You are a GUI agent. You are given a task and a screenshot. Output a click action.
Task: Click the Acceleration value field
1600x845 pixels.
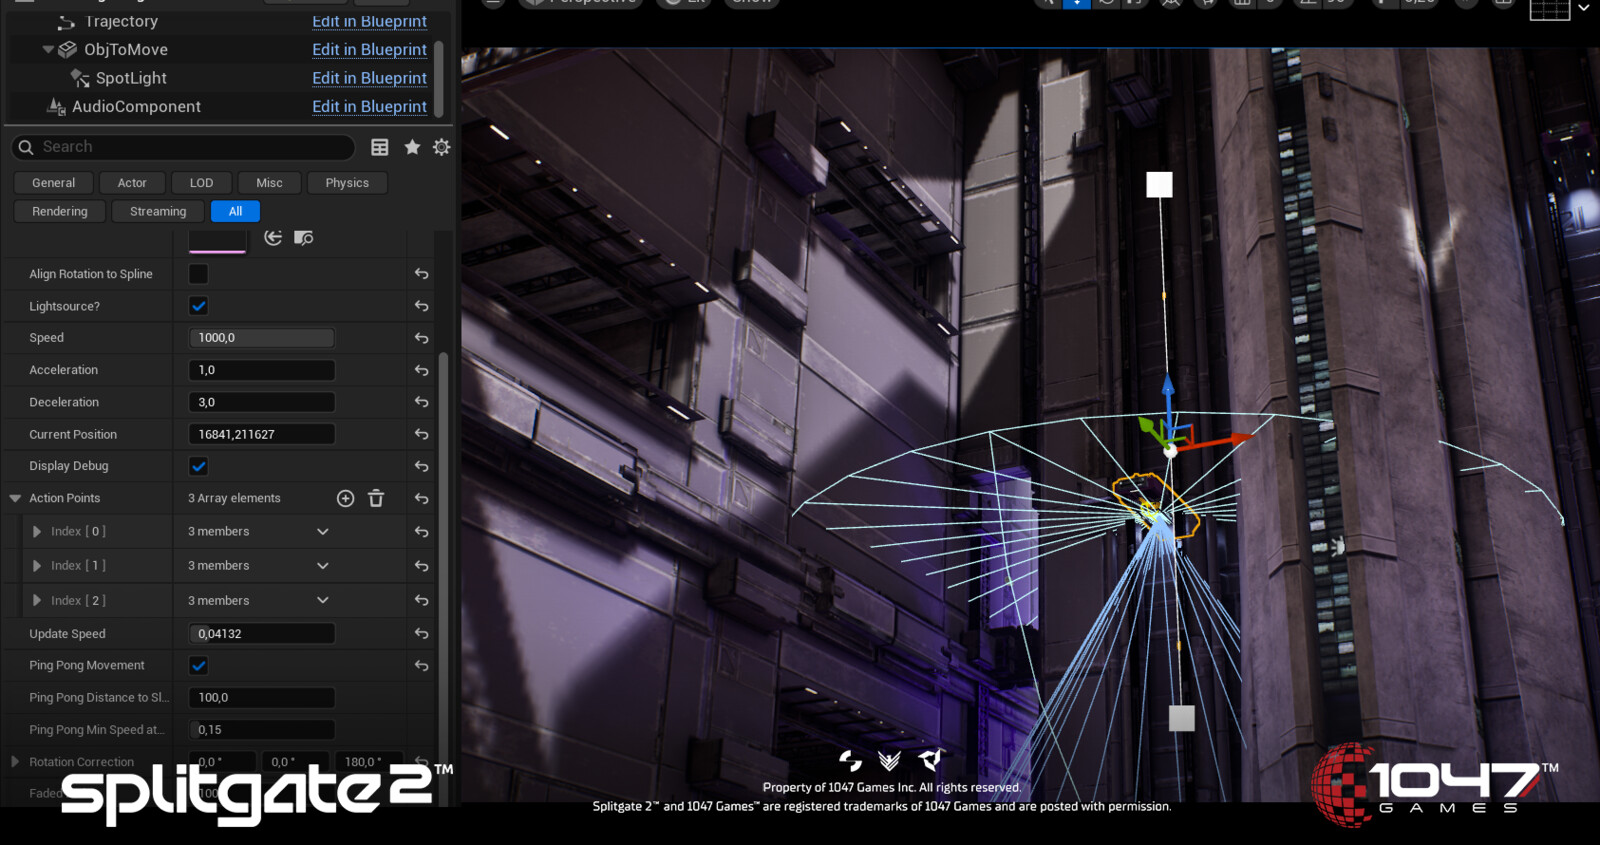[262, 370]
